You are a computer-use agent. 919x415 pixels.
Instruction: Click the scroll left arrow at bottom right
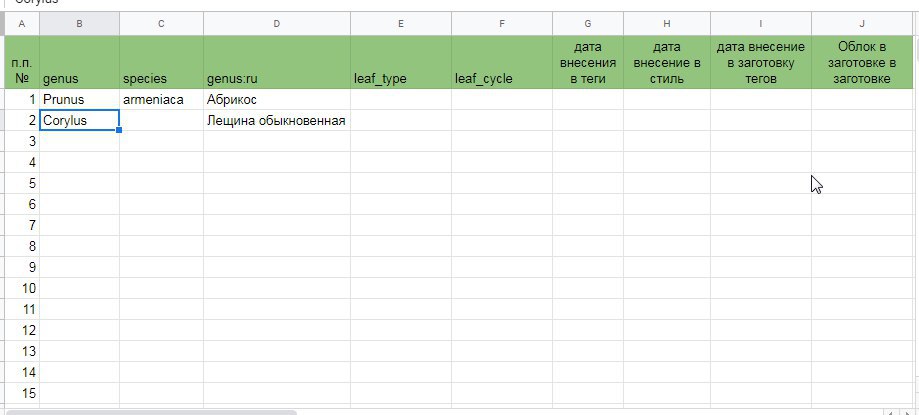(891, 412)
